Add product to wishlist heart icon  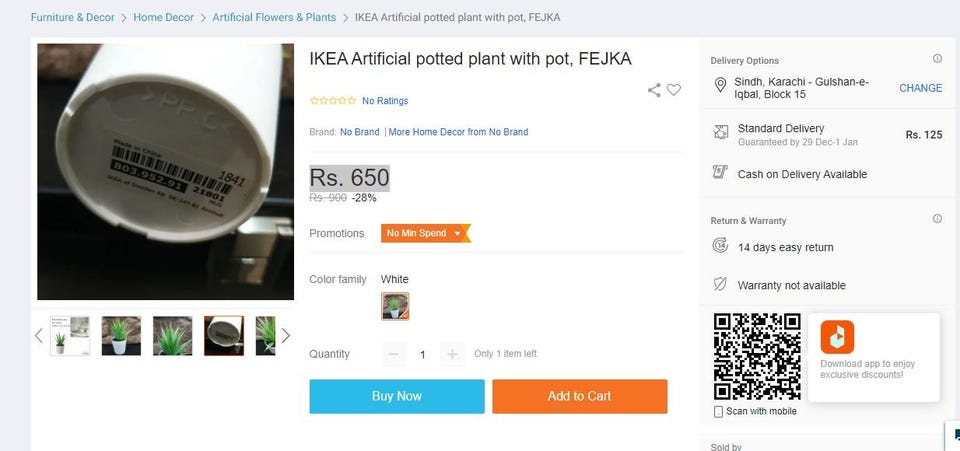pos(674,90)
